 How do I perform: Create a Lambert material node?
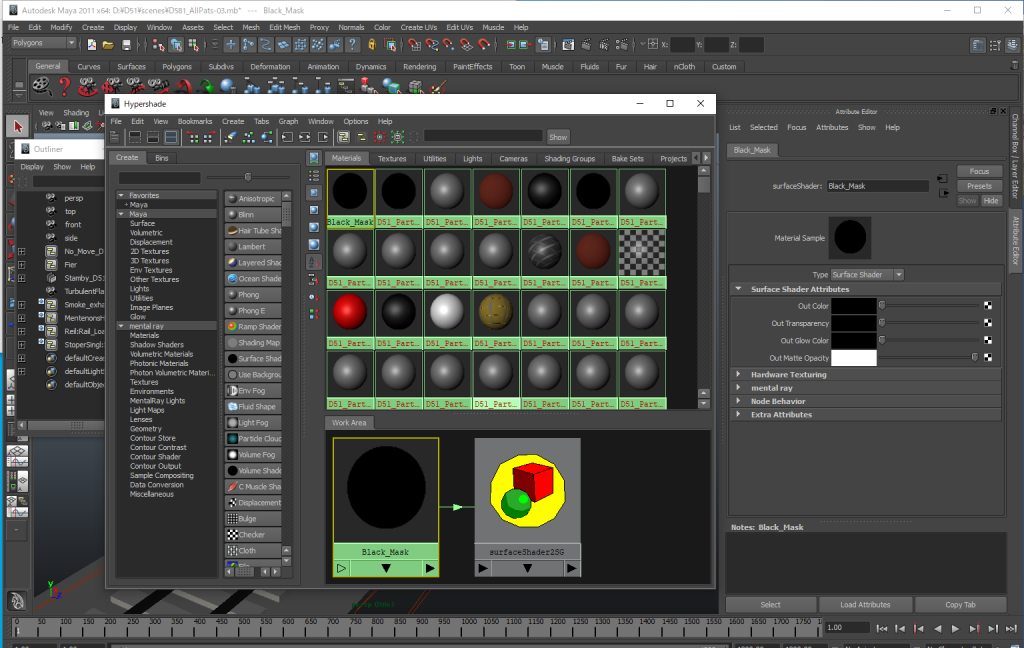pyautogui.click(x=253, y=246)
